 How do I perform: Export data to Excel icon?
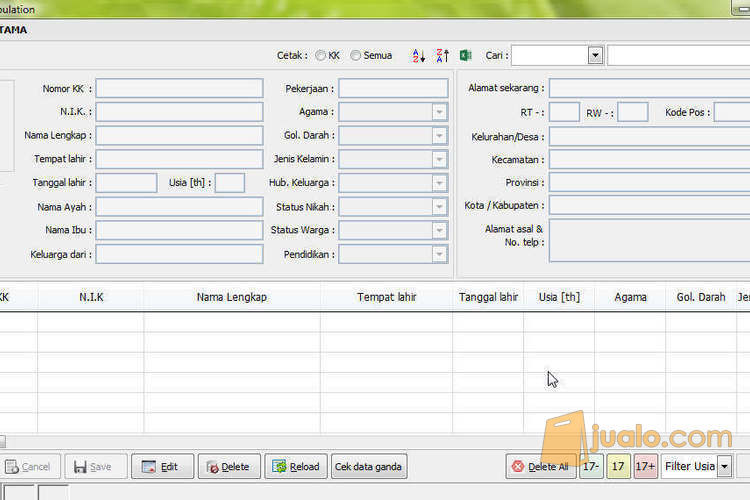point(465,56)
